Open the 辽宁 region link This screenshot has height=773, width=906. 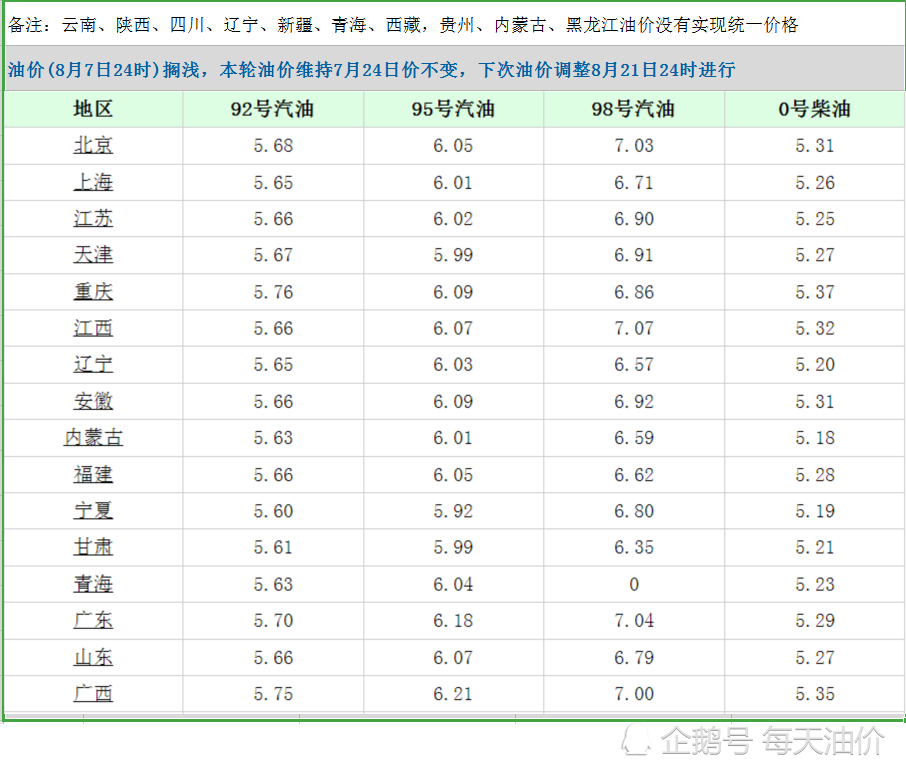tap(93, 365)
